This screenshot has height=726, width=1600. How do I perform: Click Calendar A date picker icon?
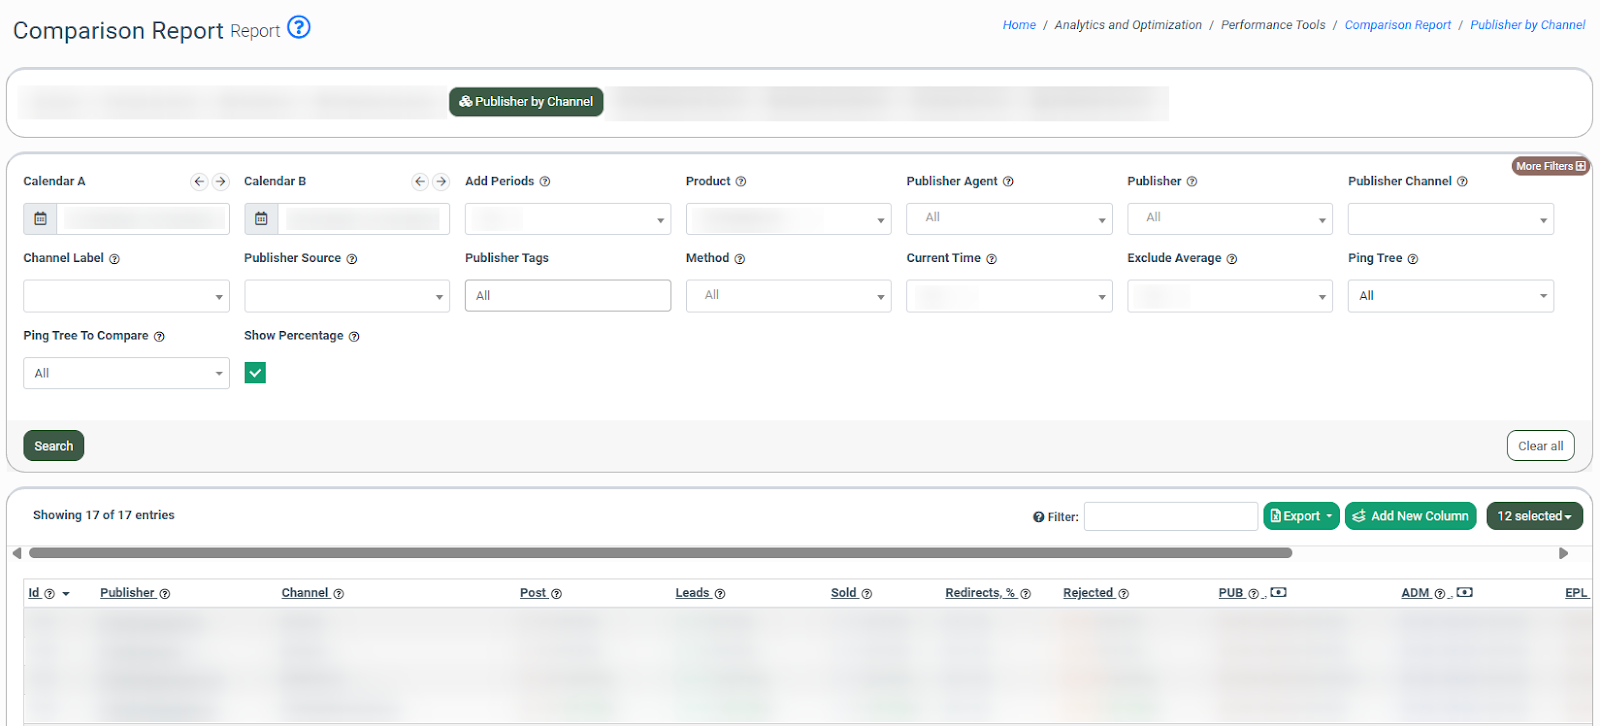pyautogui.click(x=40, y=219)
